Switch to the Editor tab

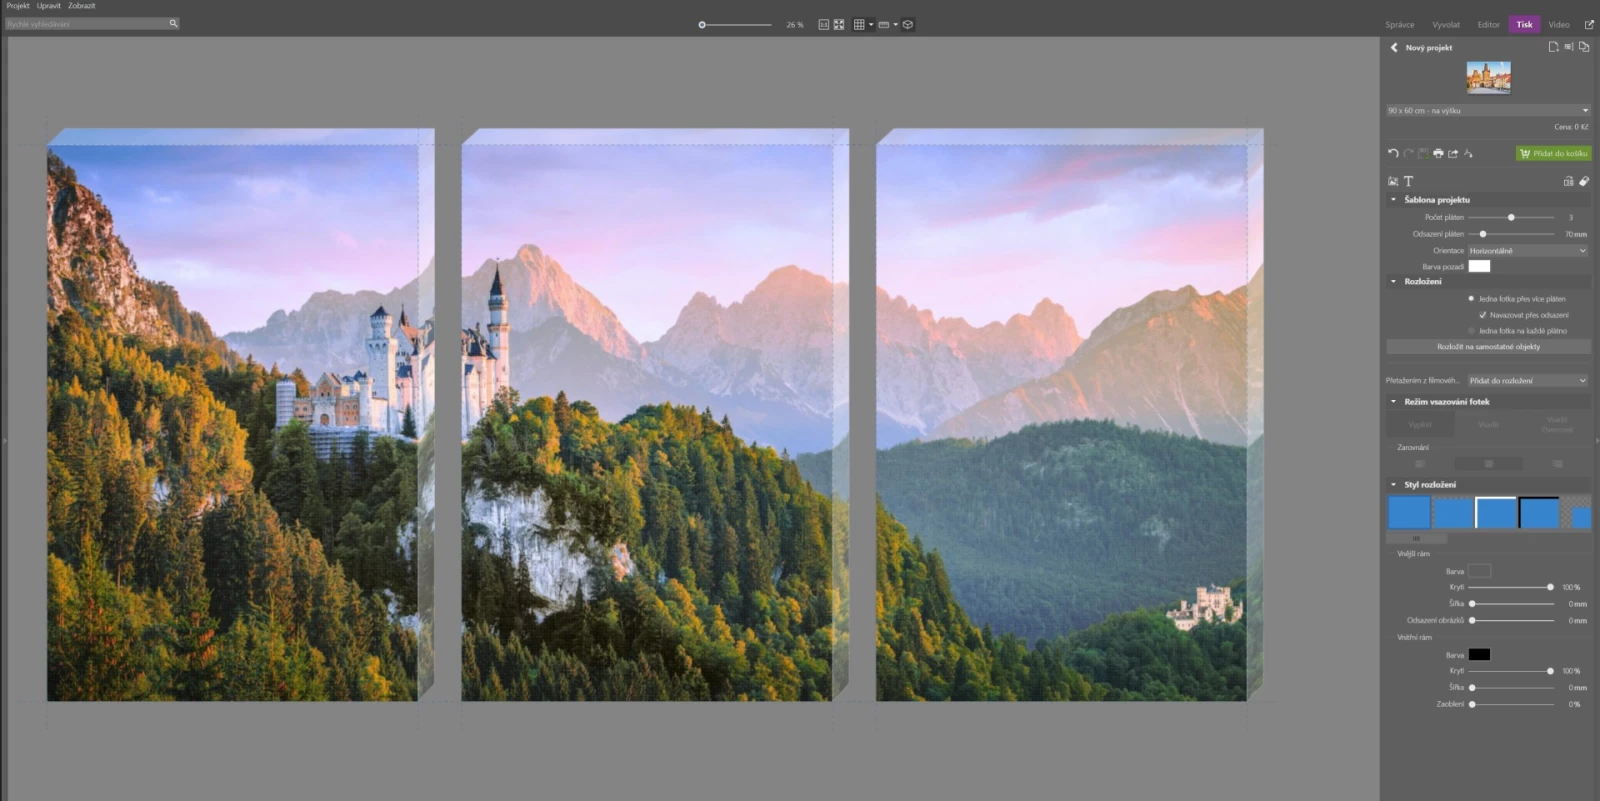1489,24
